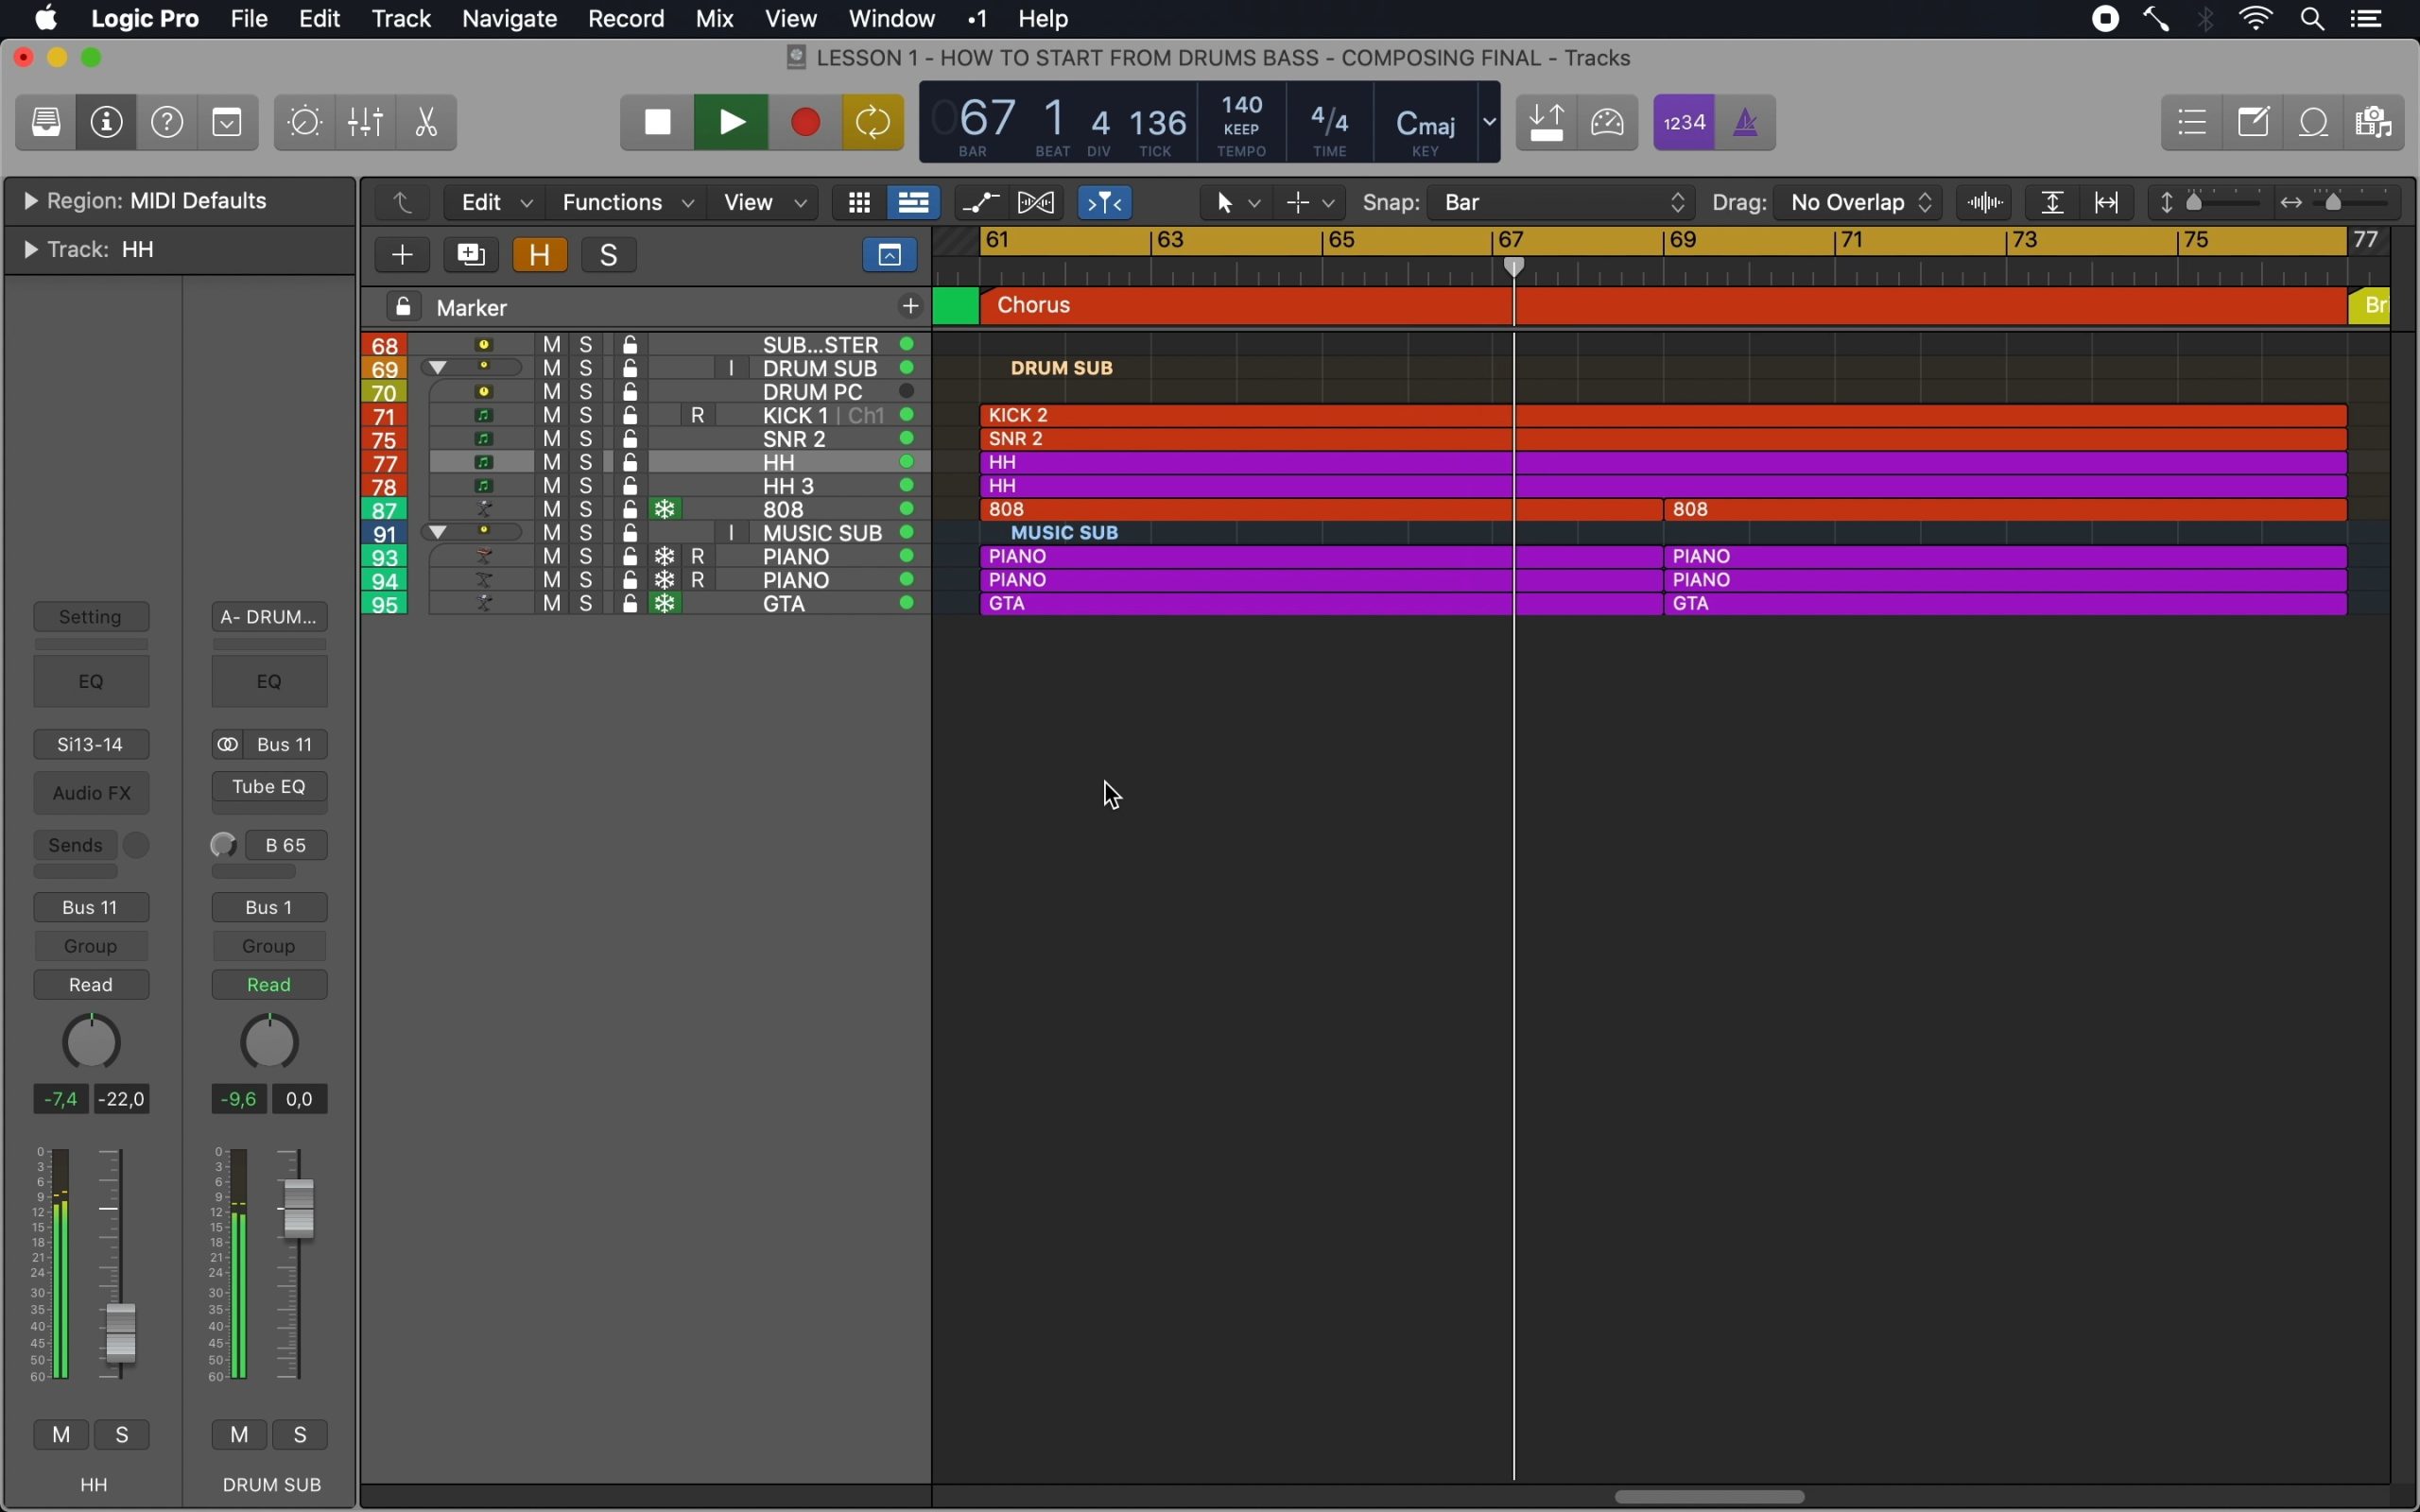Expand the Region: MIDI Defaults inspector
This screenshot has height=1512, width=2420.
[x=30, y=201]
